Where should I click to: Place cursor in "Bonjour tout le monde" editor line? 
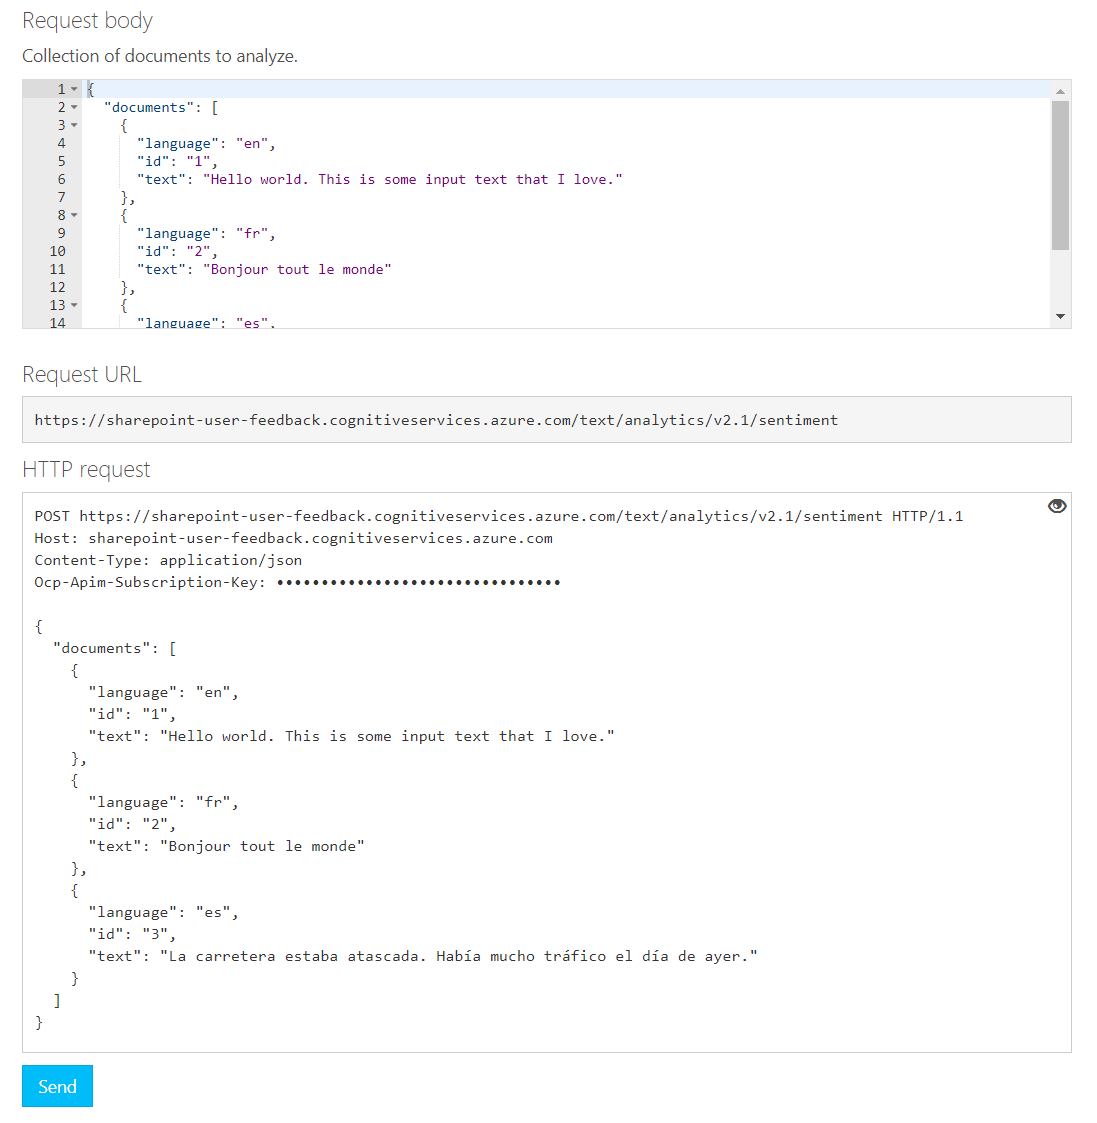pos(298,270)
